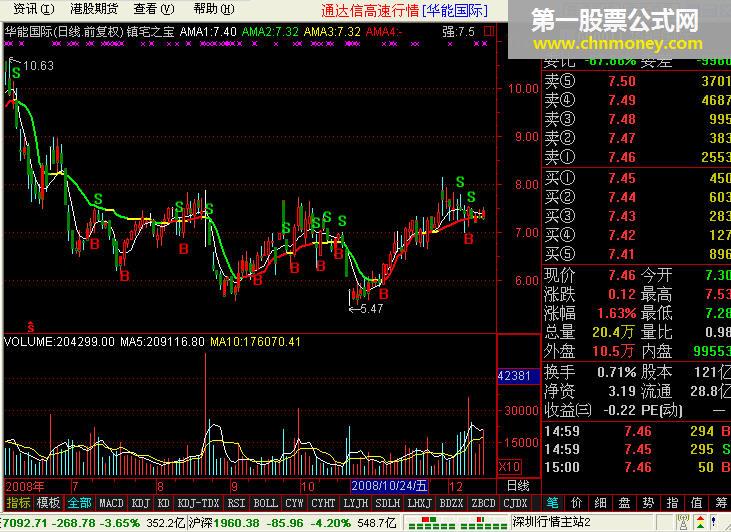
Task: Apply the CYHT indicator
Action: click(323, 503)
